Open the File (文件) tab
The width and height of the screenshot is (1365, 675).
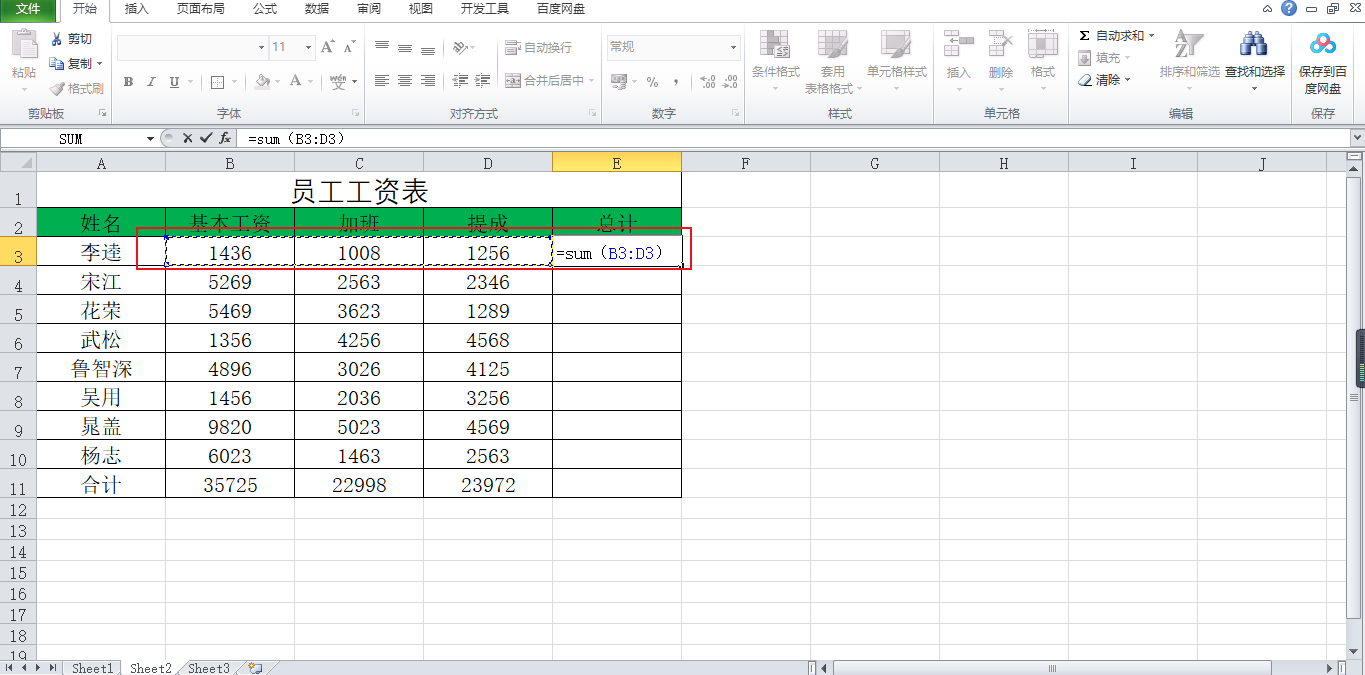pos(29,9)
